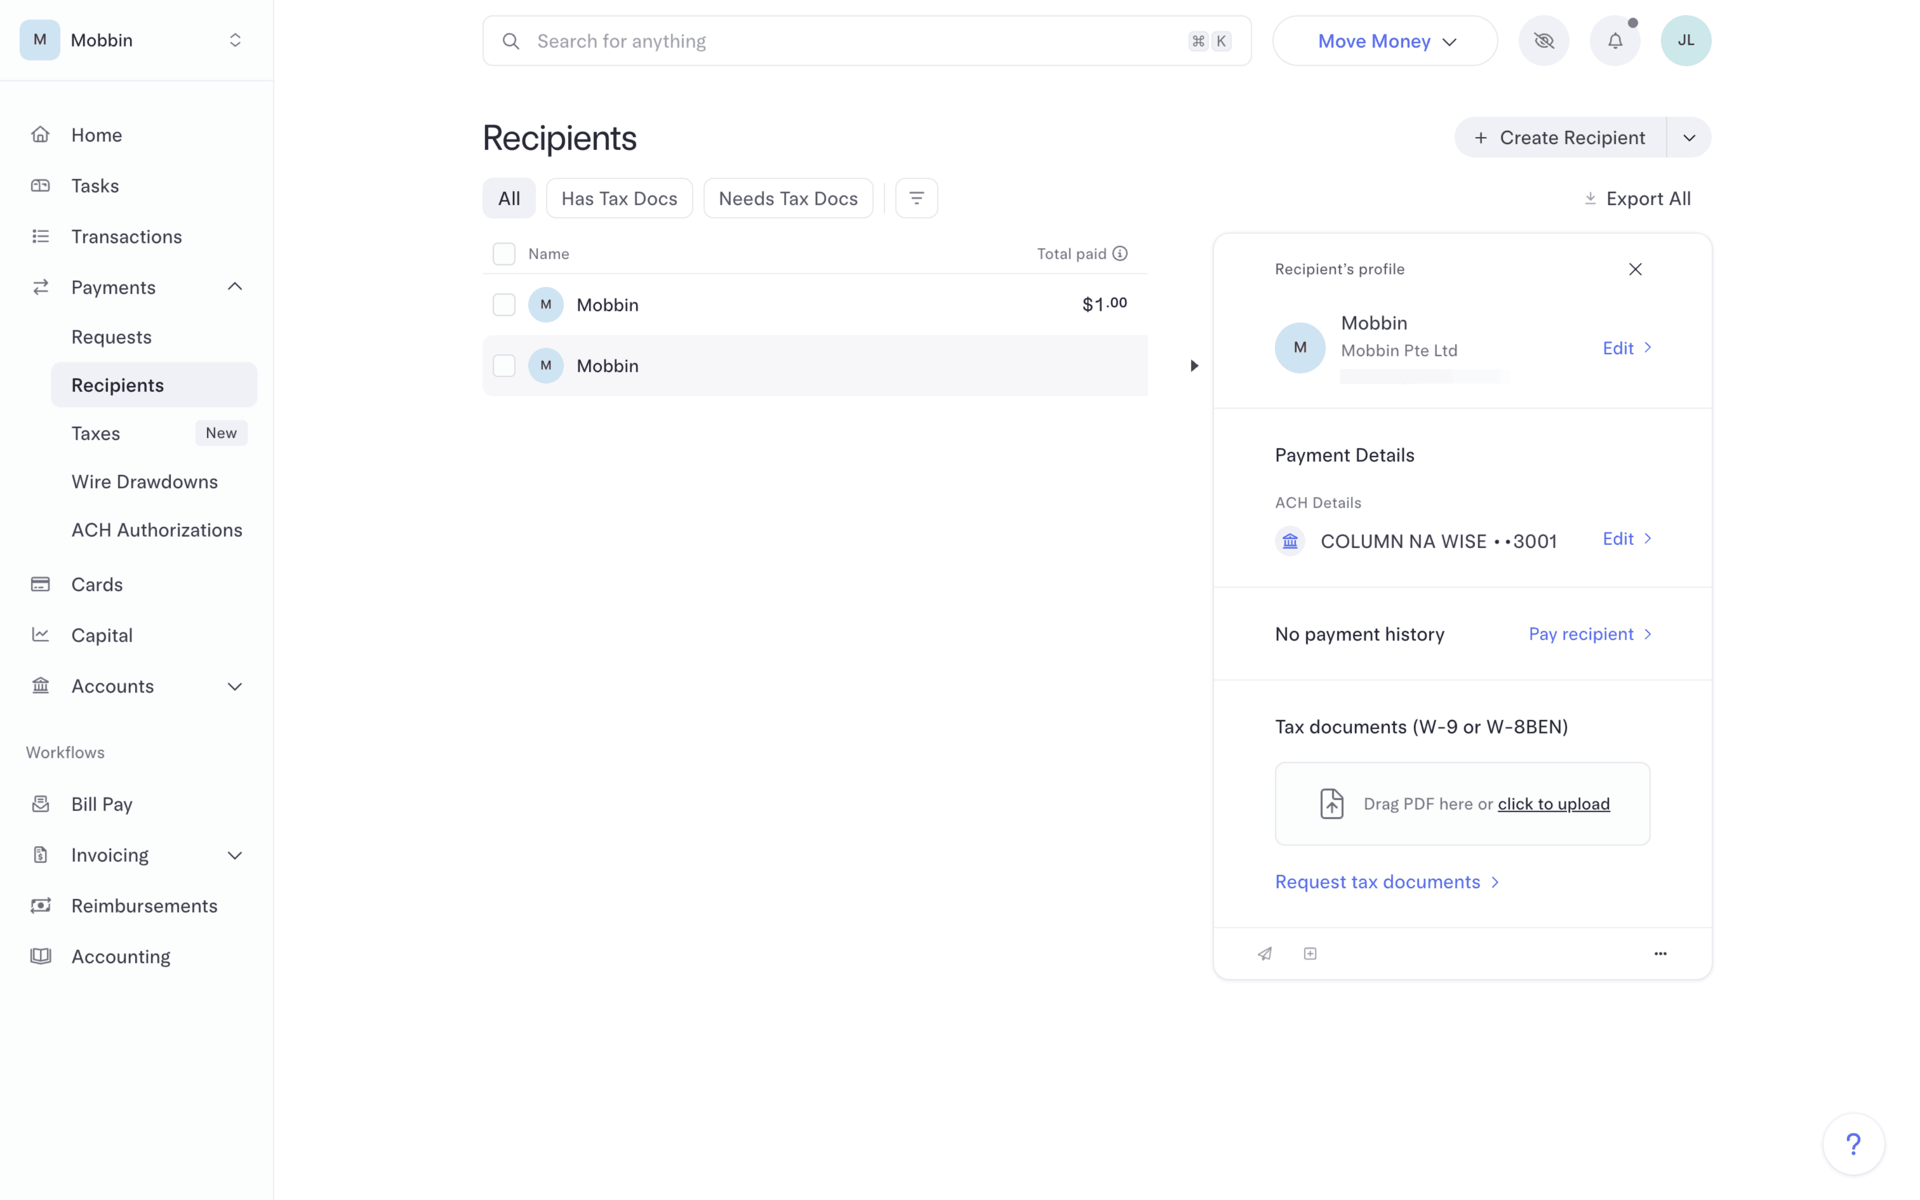Collapse the Payments section chevron

tap(235, 287)
